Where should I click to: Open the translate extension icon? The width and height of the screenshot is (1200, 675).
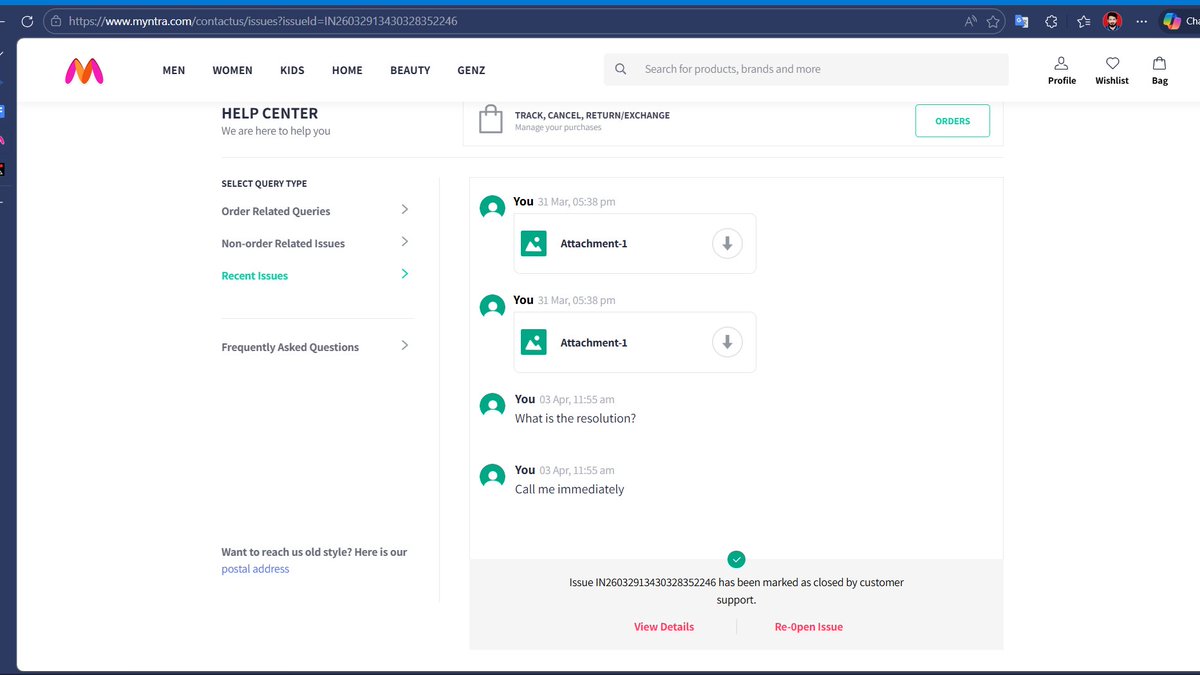[x=1021, y=20]
